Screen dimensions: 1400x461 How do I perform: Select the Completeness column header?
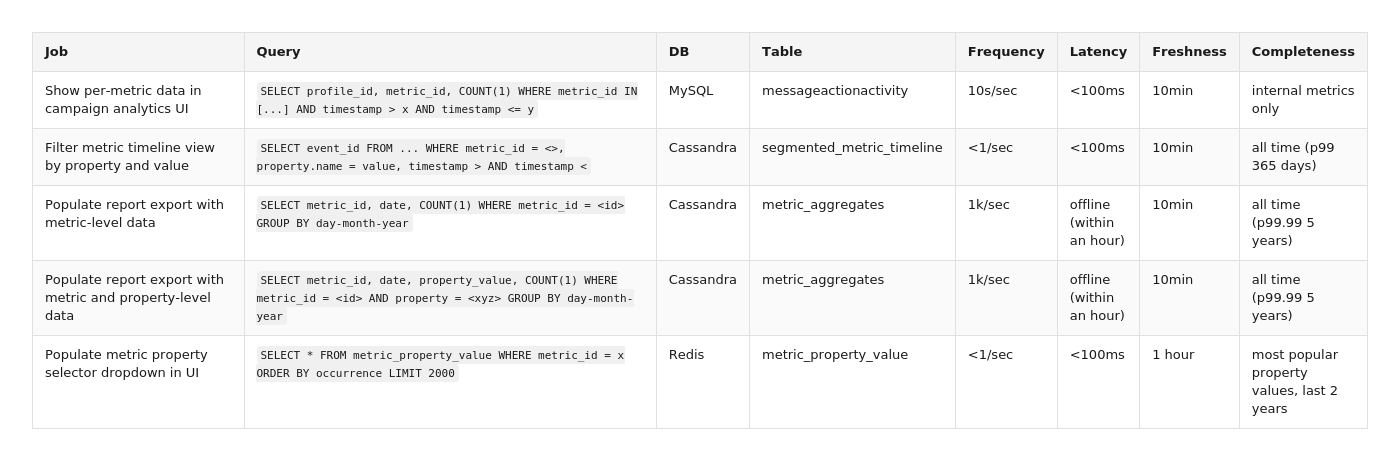(x=1303, y=52)
